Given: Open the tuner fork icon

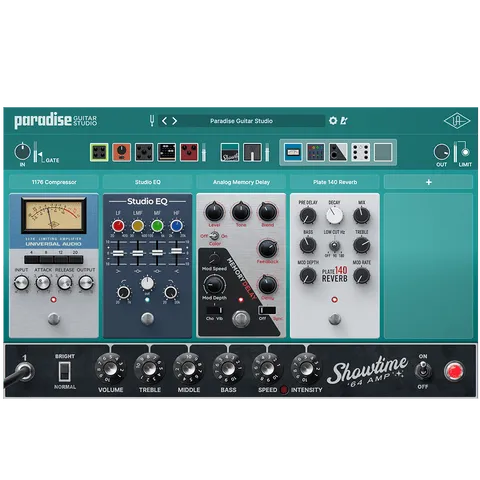Looking at the screenshot, I should coord(152,120).
